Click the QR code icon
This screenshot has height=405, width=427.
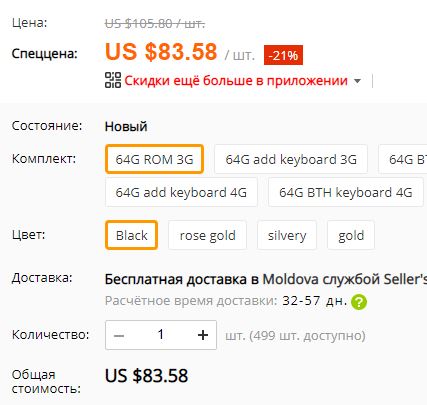[113, 80]
